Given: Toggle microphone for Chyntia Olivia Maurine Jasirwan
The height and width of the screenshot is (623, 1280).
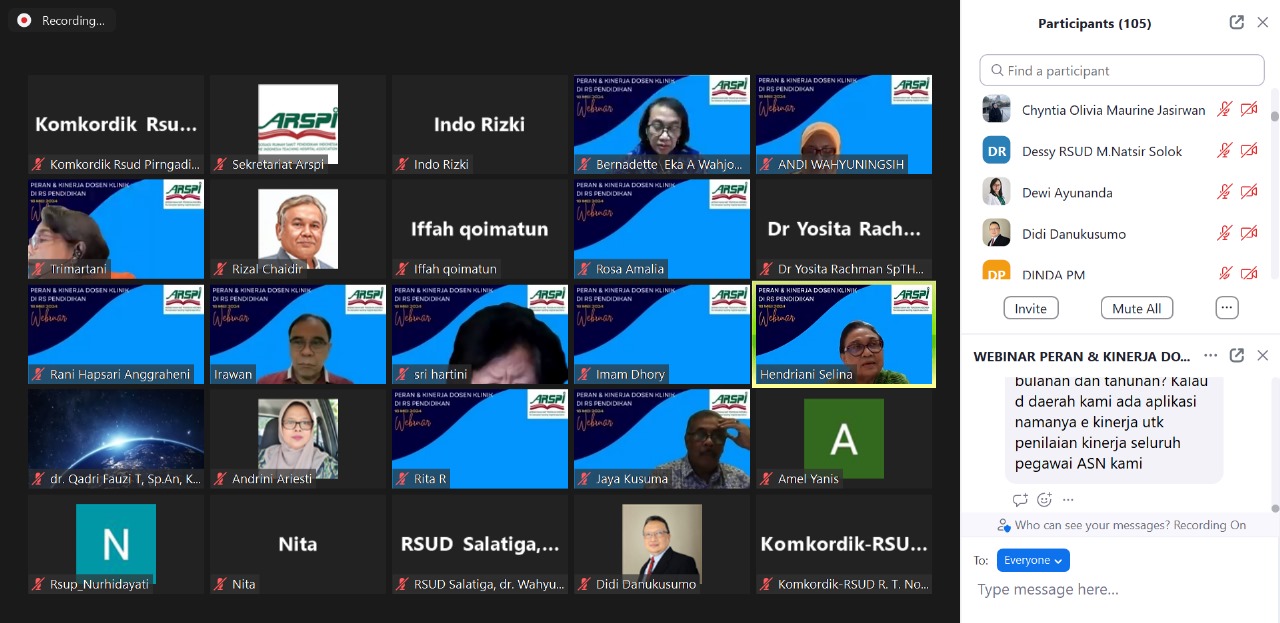Looking at the screenshot, I should coord(1224,110).
